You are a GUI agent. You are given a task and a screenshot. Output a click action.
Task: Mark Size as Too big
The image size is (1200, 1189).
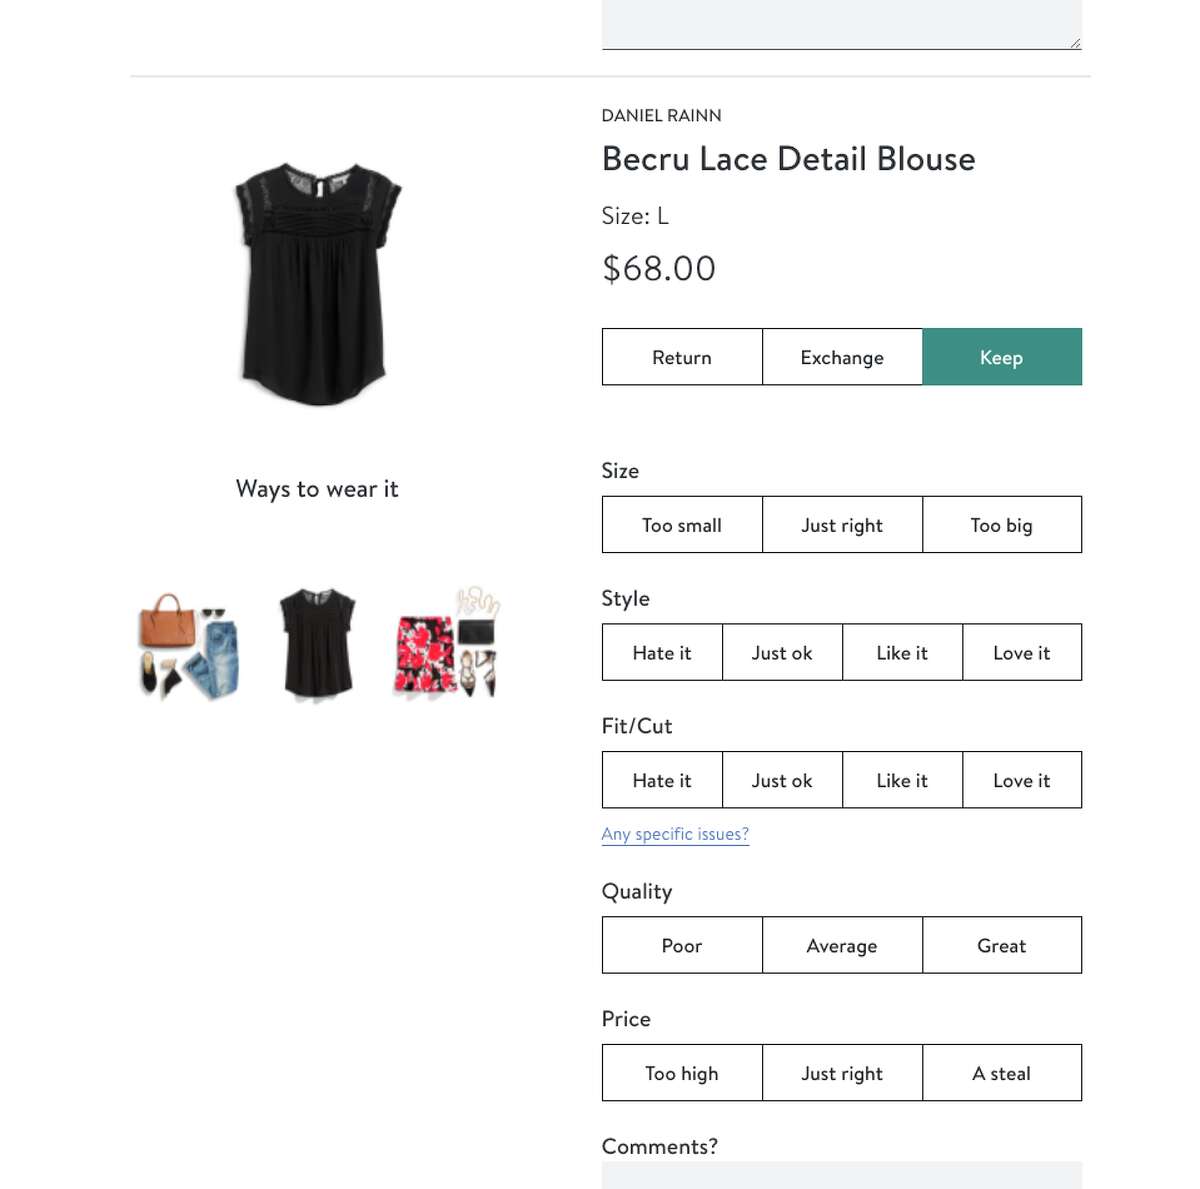[x=1002, y=525]
